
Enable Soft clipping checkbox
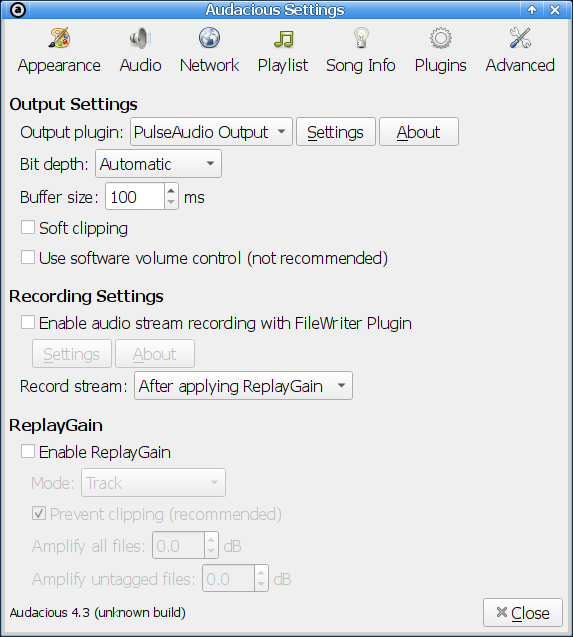28,228
